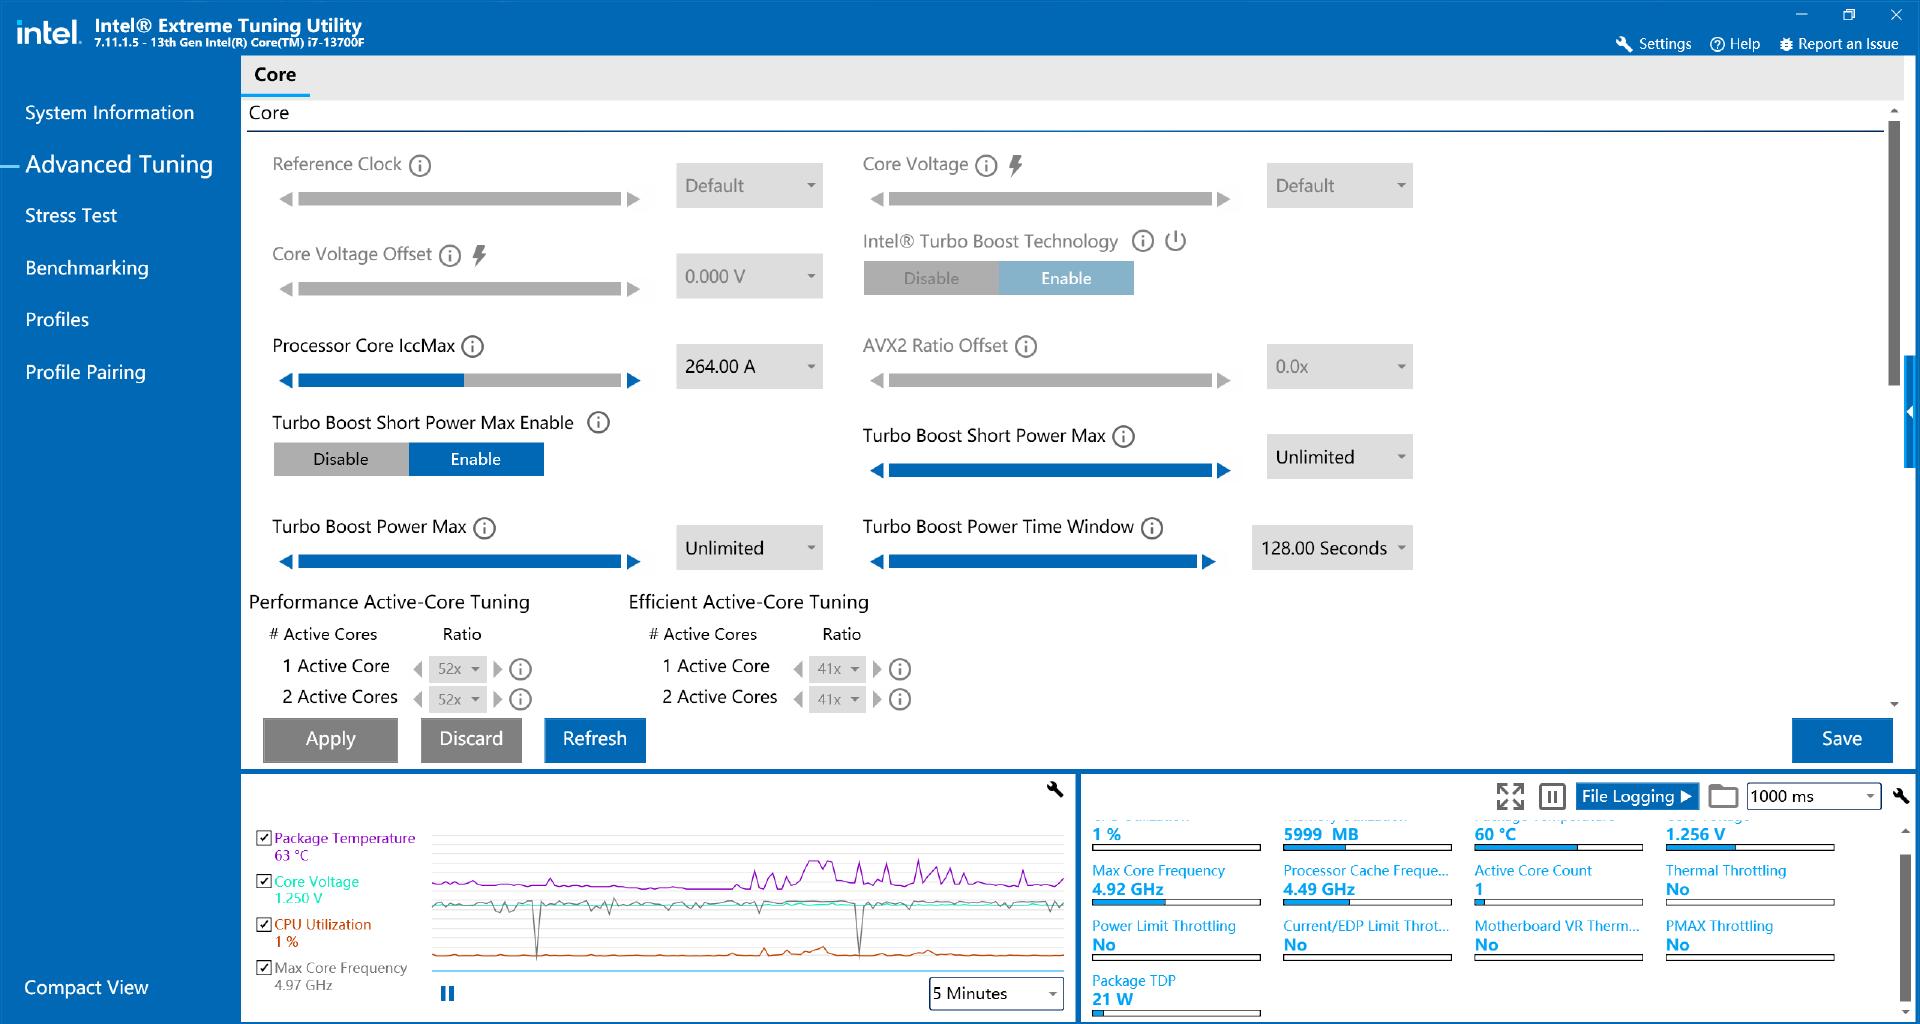Expand the monitor panel to full view

pyautogui.click(x=1510, y=796)
